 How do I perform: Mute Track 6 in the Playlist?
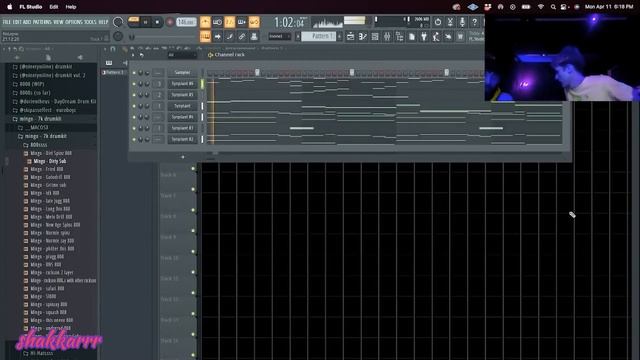[x=193, y=168]
